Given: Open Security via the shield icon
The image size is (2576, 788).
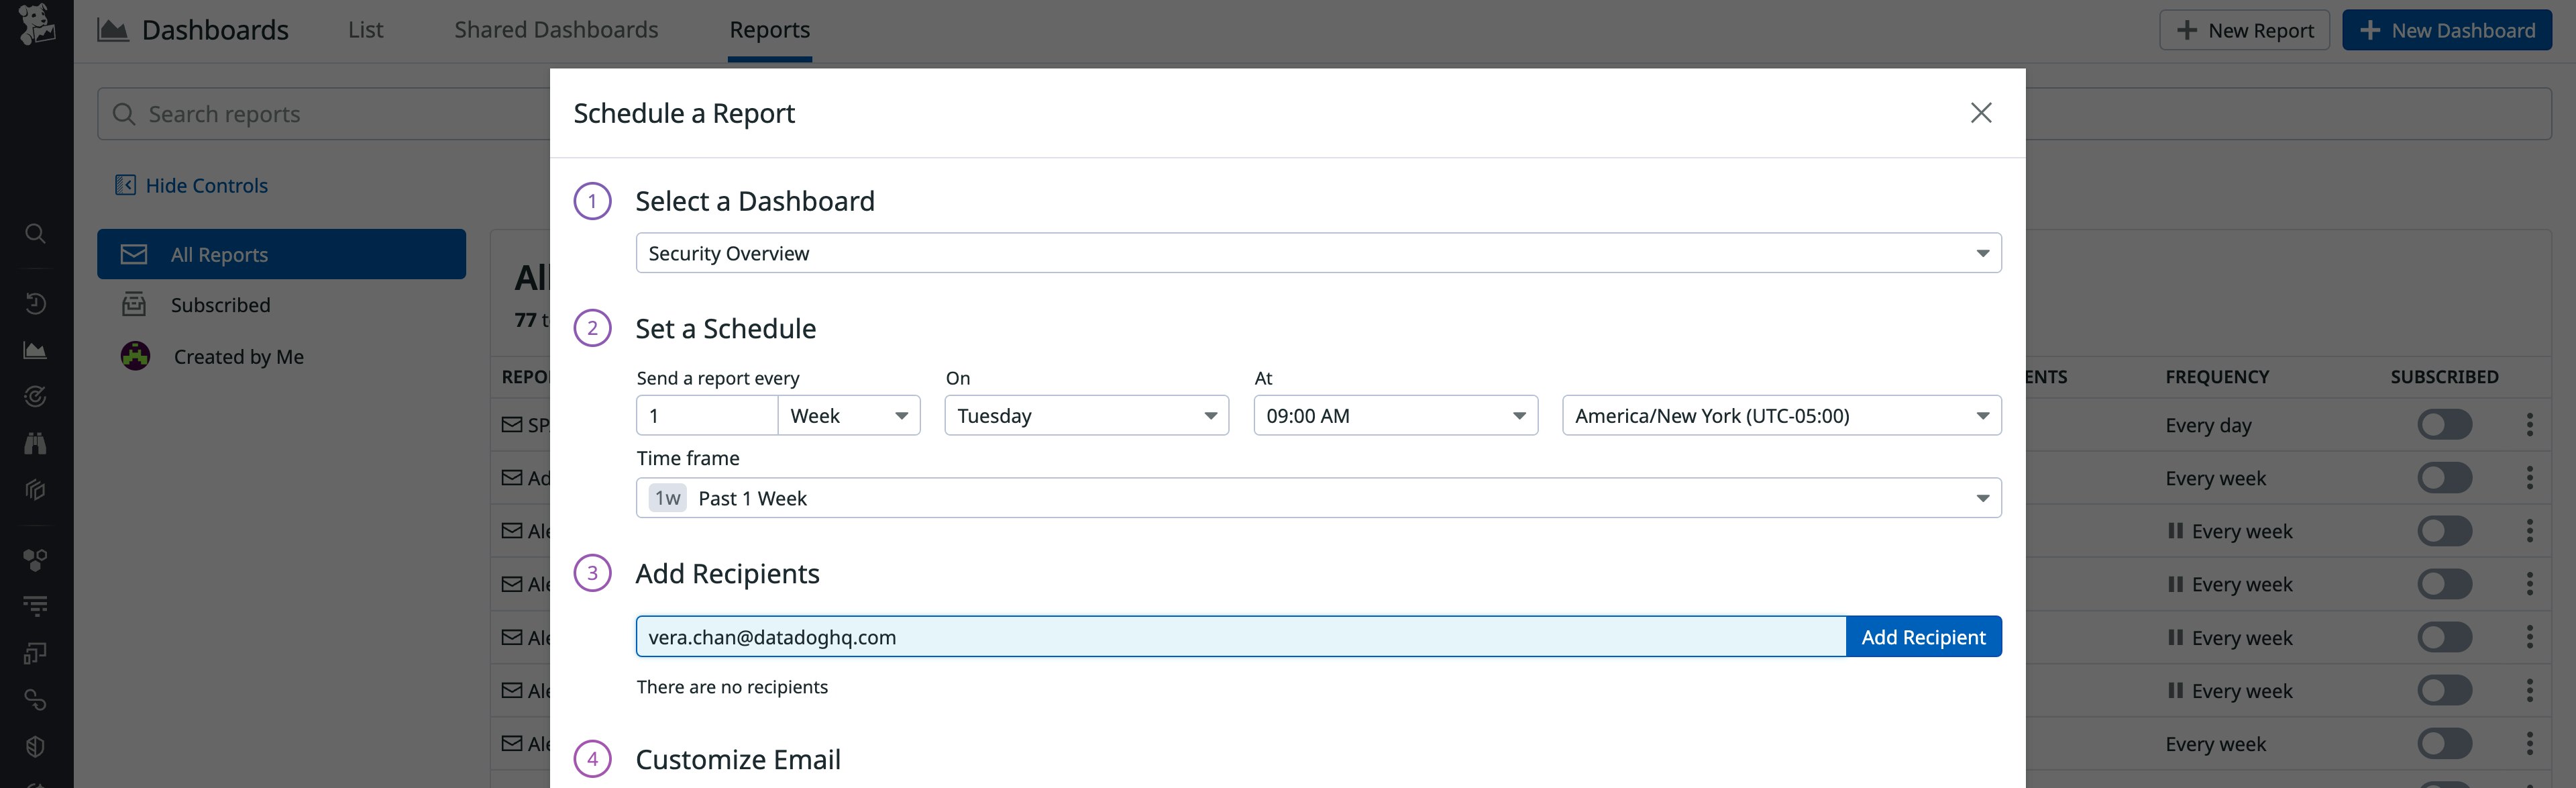Looking at the screenshot, I should [x=35, y=745].
